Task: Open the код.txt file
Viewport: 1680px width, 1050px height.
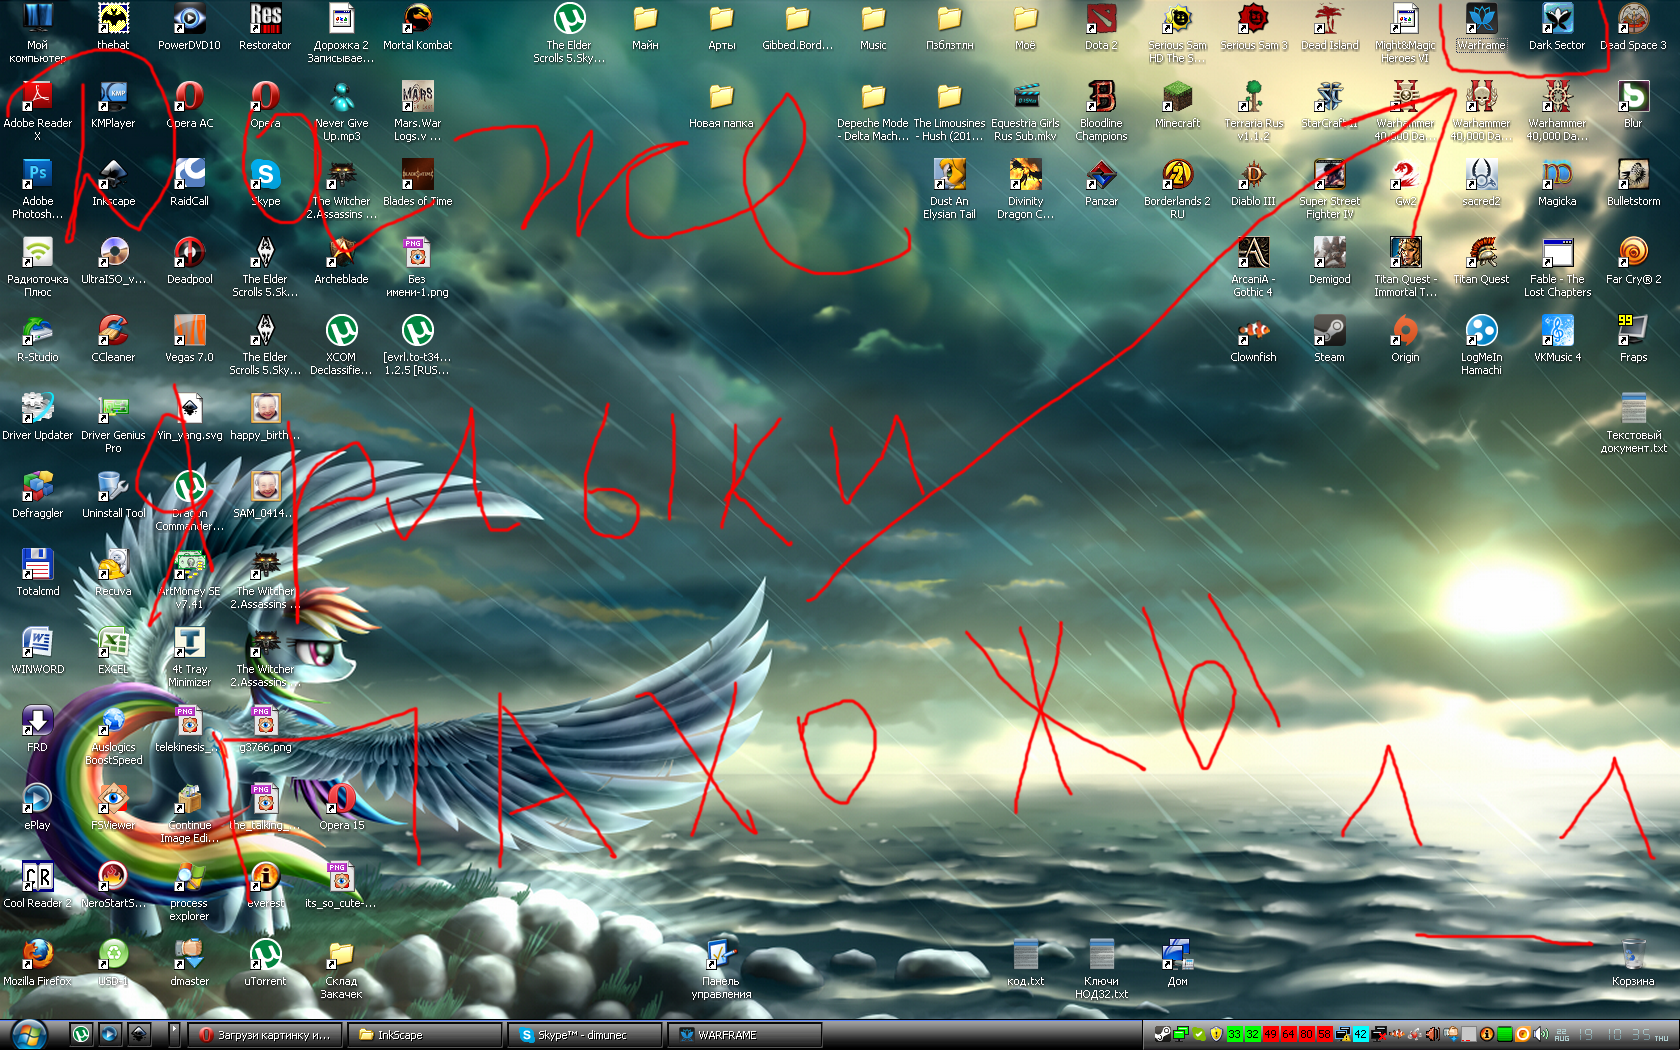Action: 1025,963
